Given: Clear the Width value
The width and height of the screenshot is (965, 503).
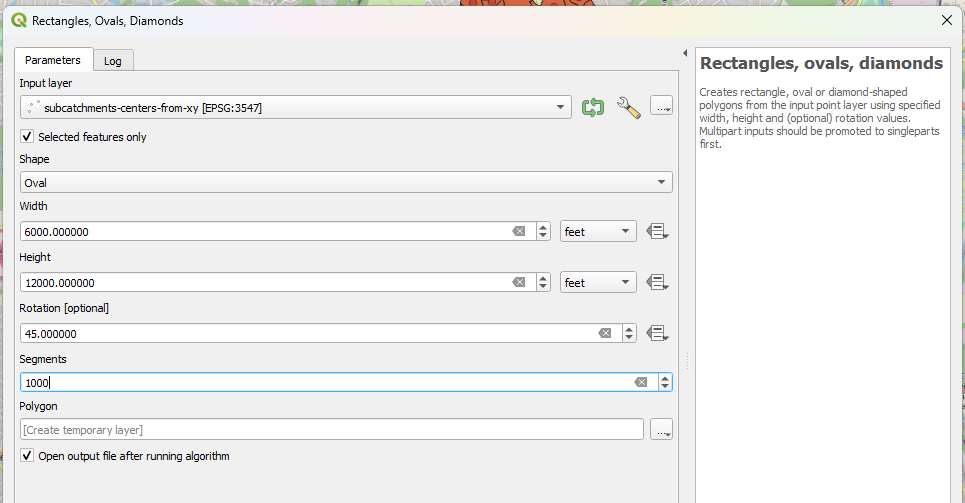Looking at the screenshot, I should tap(519, 231).
